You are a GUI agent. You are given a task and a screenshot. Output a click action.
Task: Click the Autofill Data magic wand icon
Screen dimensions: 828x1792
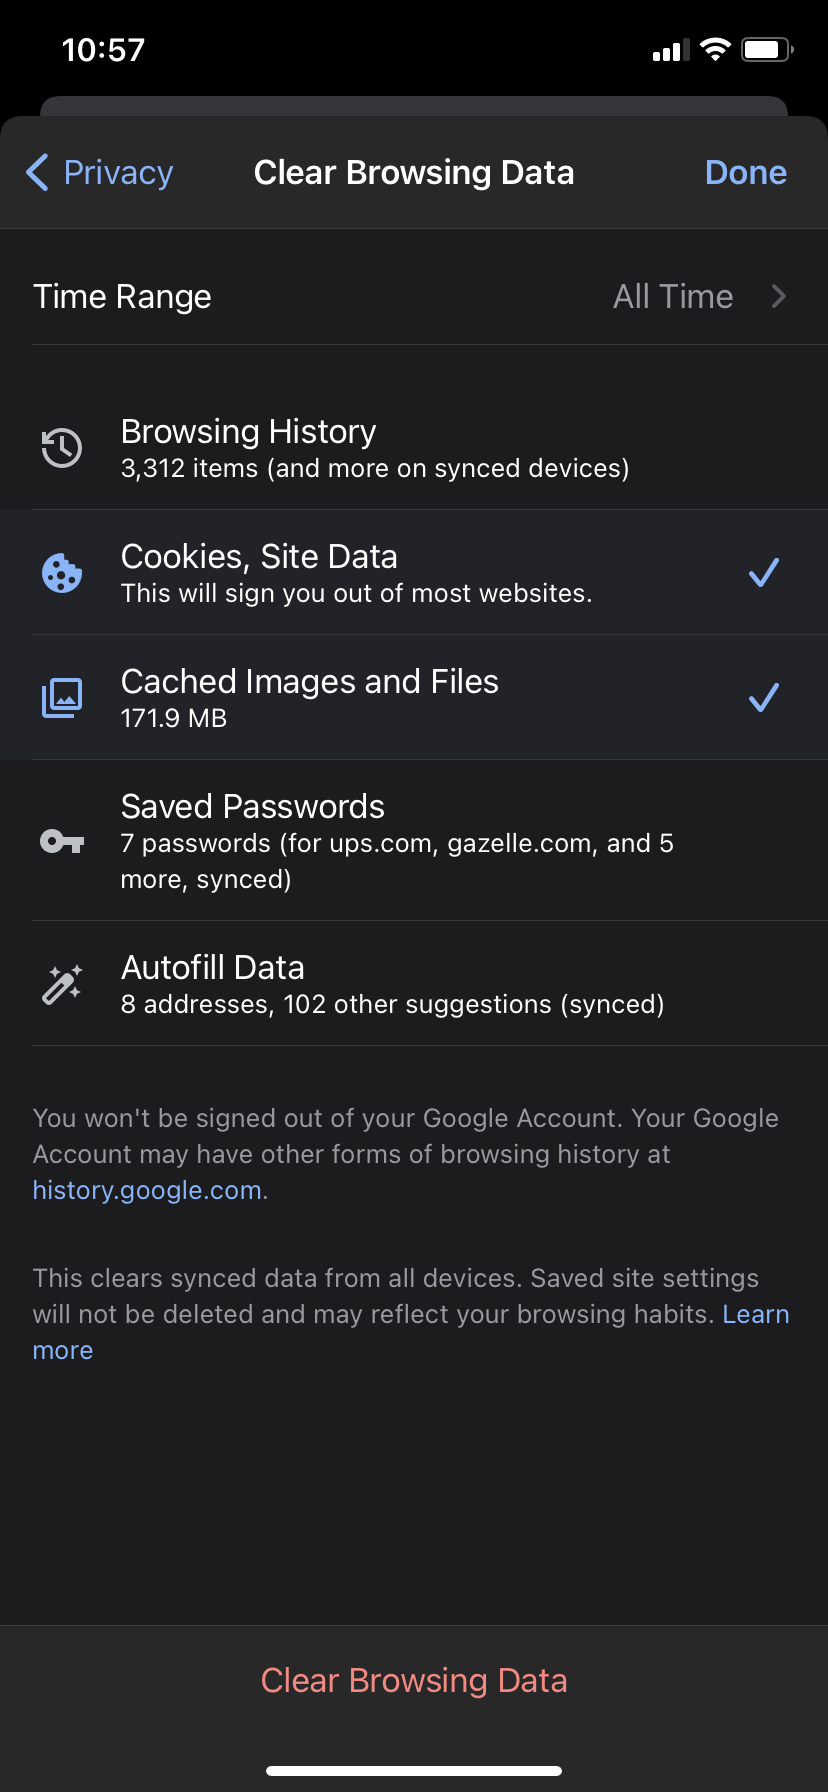[61, 983]
